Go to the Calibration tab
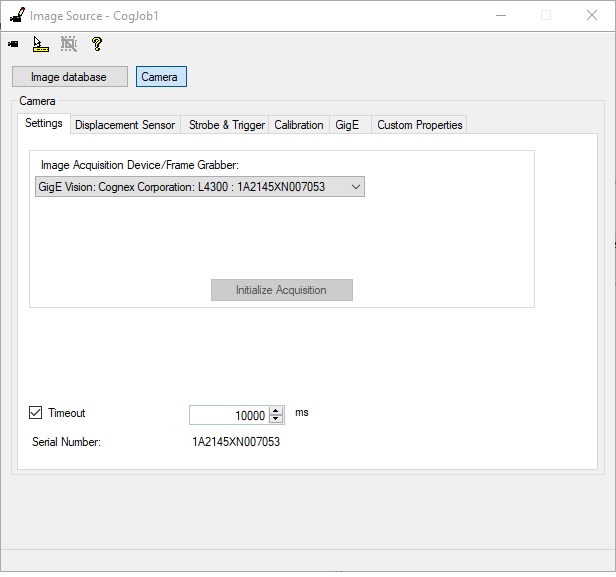This screenshot has height=577, width=616. (299, 125)
